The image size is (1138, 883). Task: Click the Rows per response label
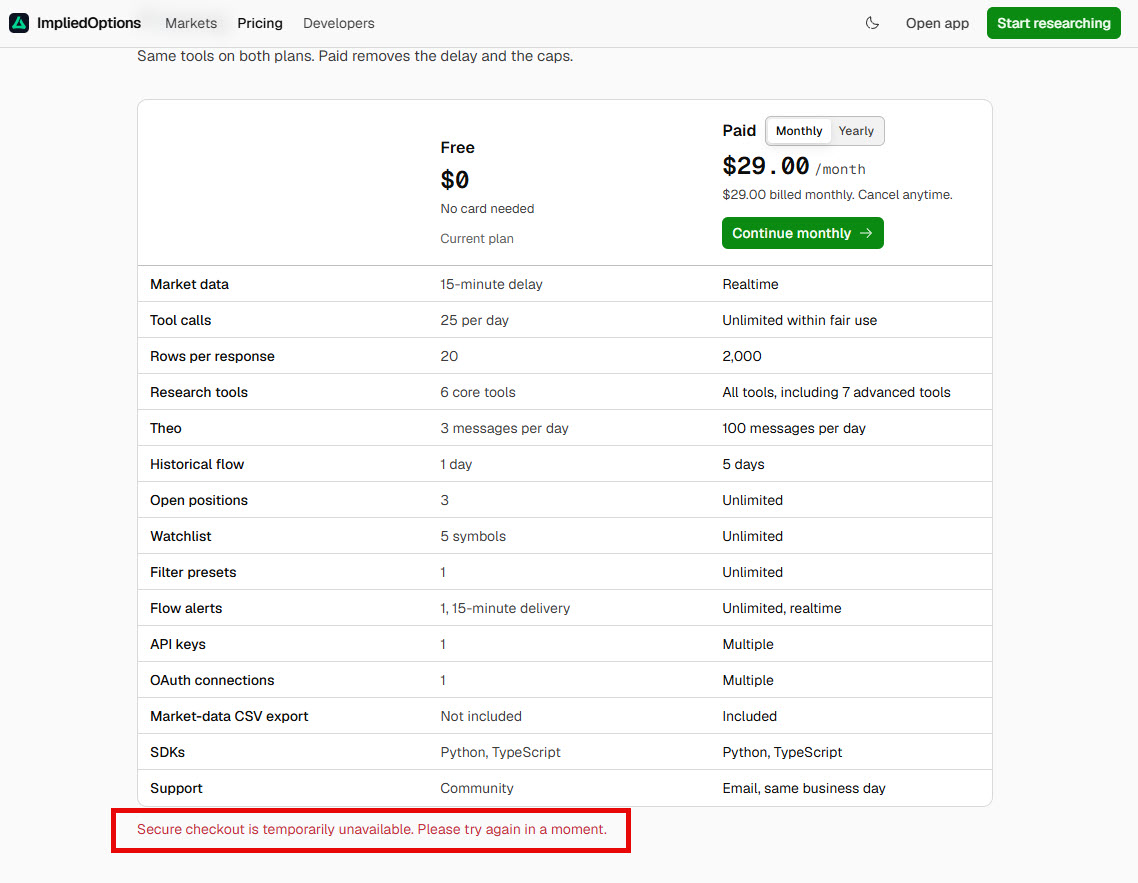(213, 356)
